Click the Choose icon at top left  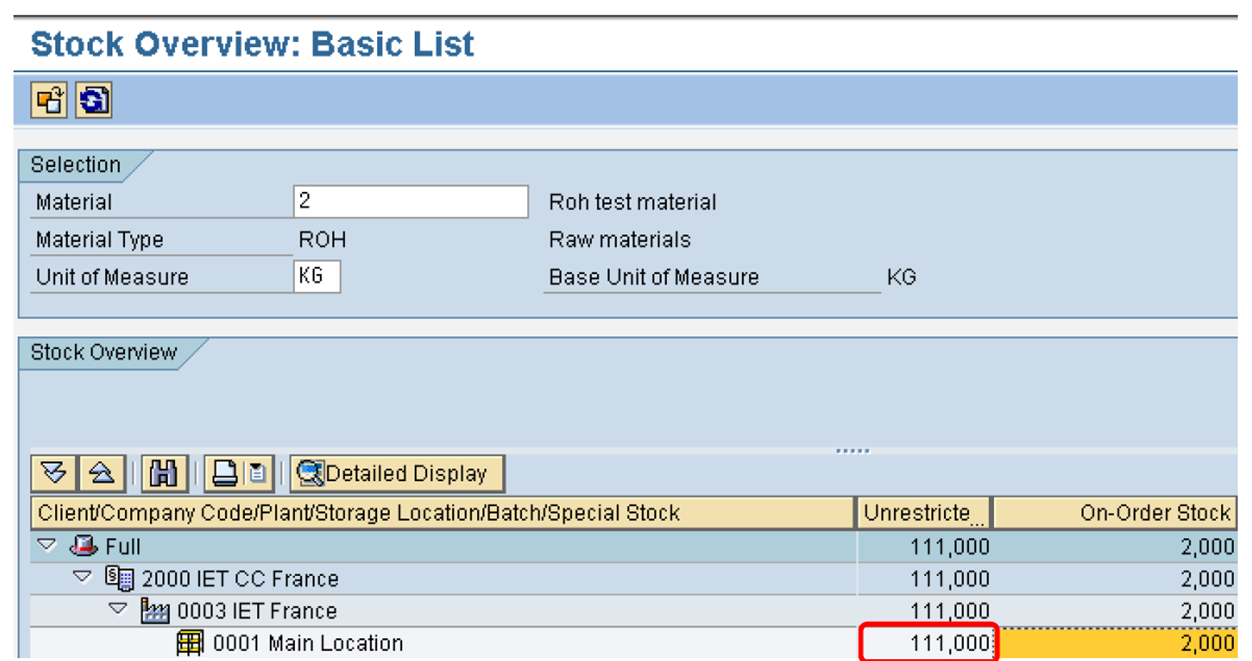point(47,100)
